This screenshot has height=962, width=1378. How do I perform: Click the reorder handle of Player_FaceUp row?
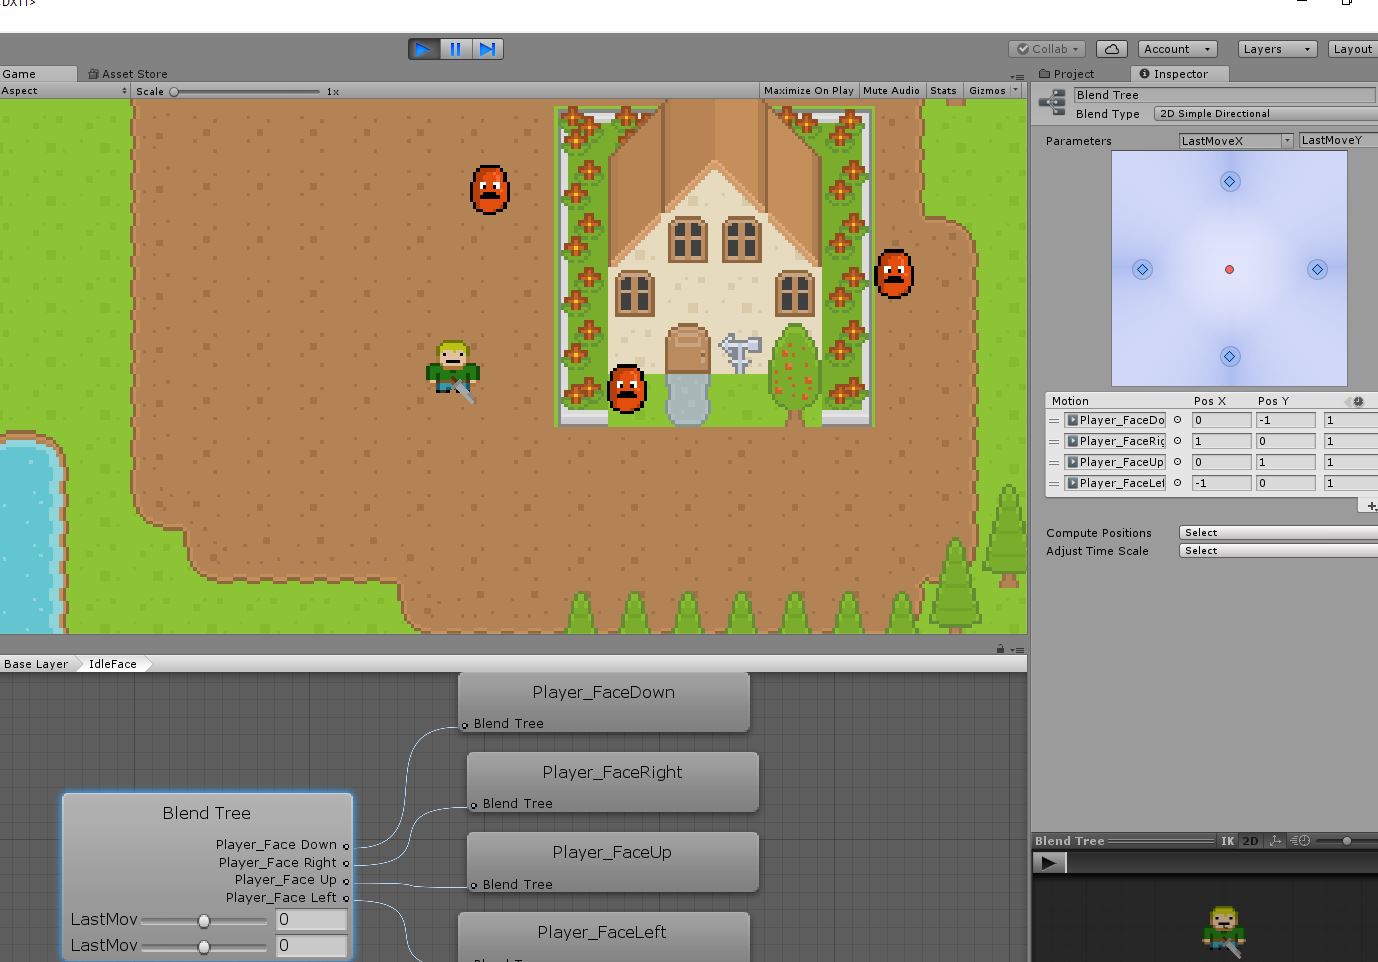[1054, 463]
